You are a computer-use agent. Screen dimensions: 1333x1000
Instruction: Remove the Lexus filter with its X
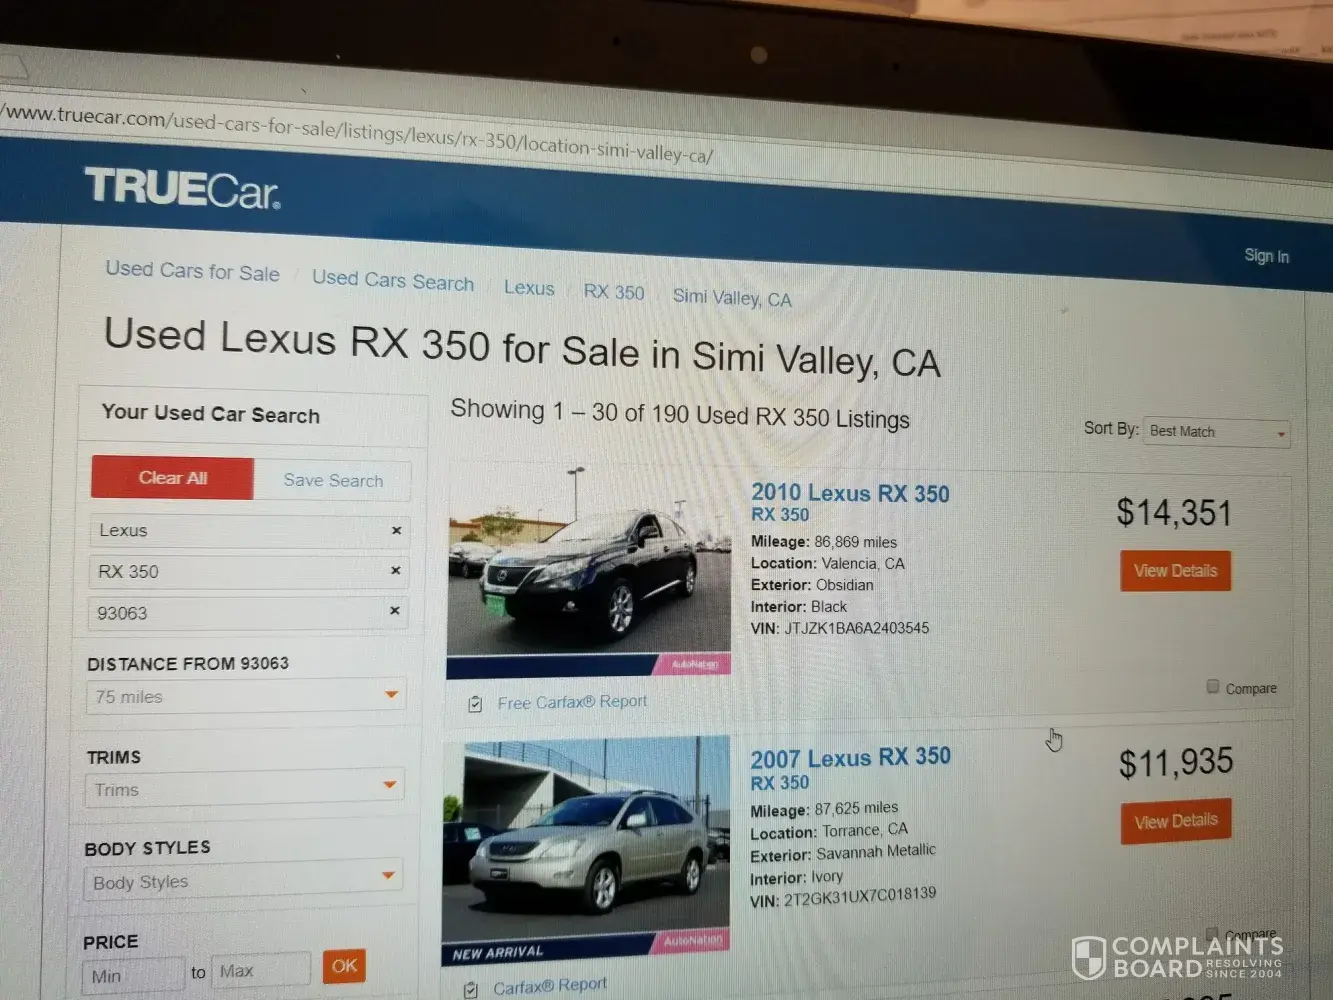click(396, 530)
